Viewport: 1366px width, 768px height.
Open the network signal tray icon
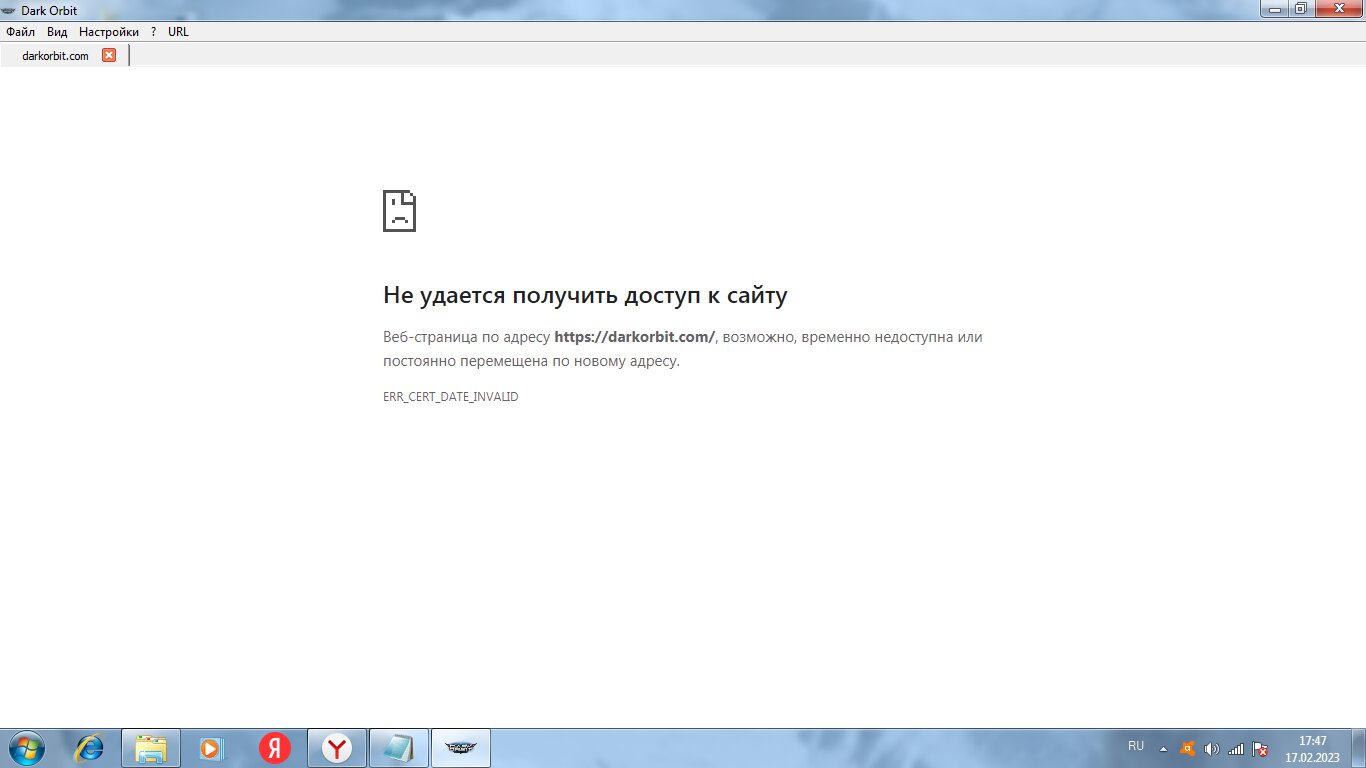[1236, 748]
